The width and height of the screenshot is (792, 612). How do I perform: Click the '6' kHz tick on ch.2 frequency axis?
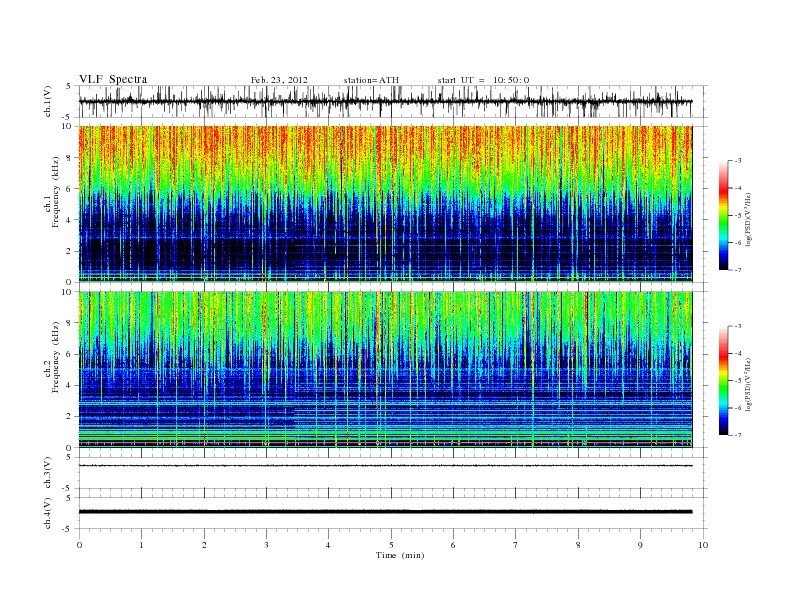click(70, 354)
